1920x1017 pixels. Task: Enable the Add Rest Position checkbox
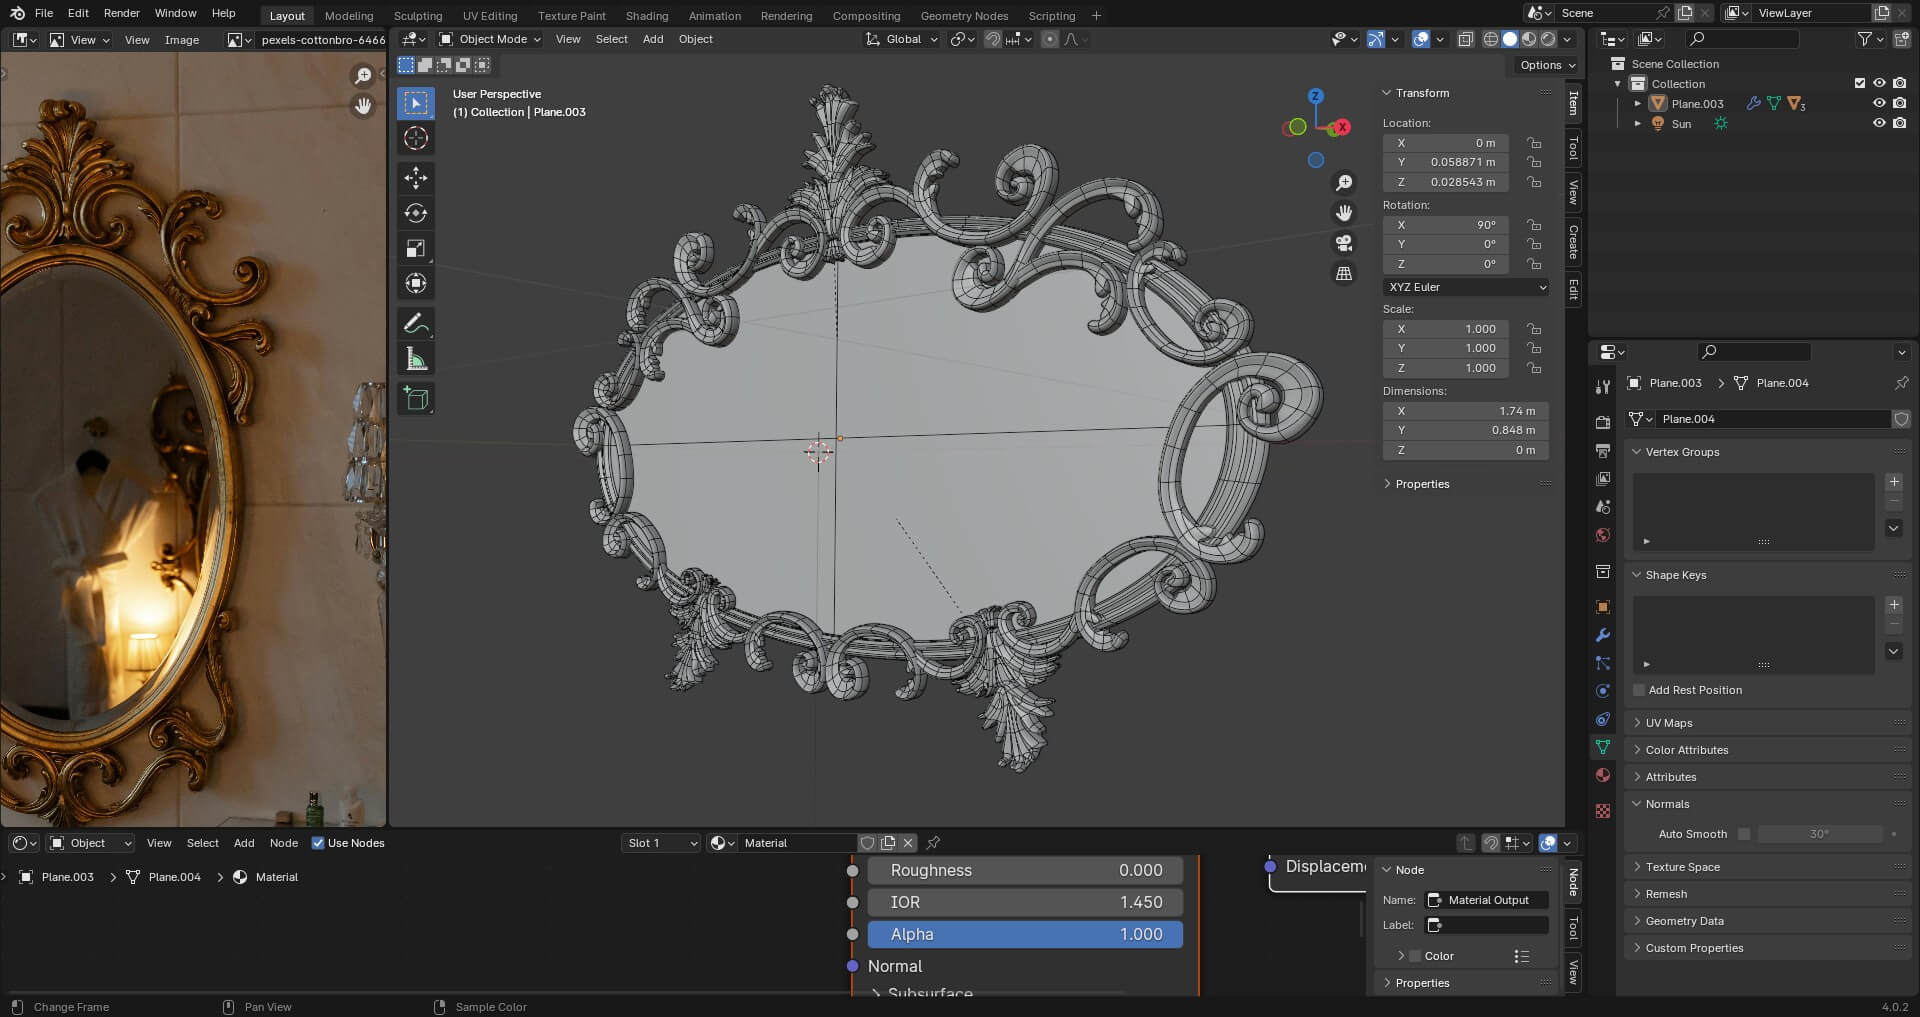pyautogui.click(x=1639, y=690)
